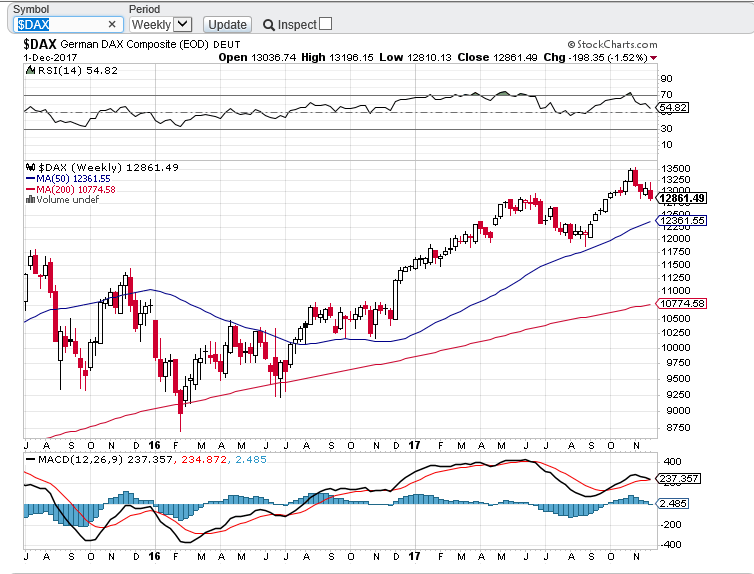Screen dimensions: 754x574
Task: Click the 11500 price axis label
Action: point(676,264)
